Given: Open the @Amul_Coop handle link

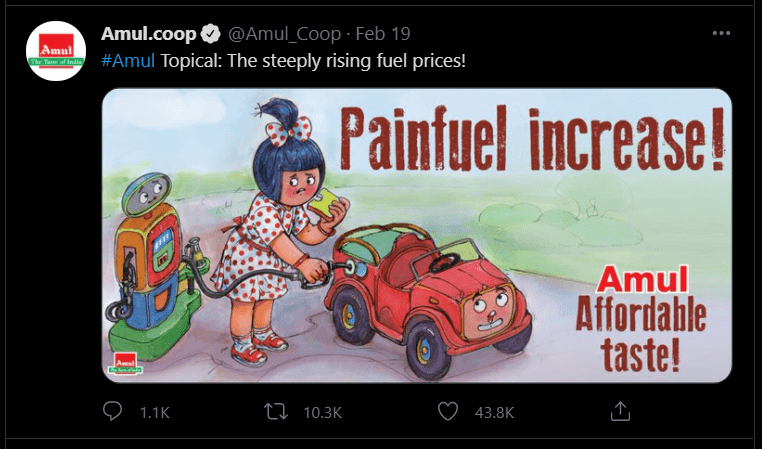Looking at the screenshot, I should 284,34.
